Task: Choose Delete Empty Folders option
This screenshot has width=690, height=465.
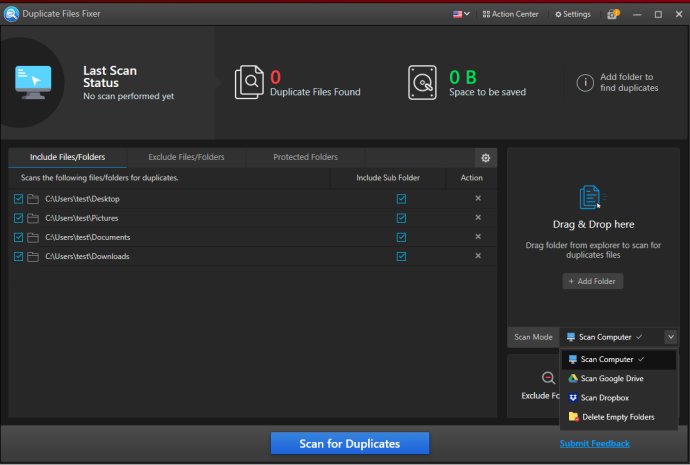Action: tap(619, 417)
